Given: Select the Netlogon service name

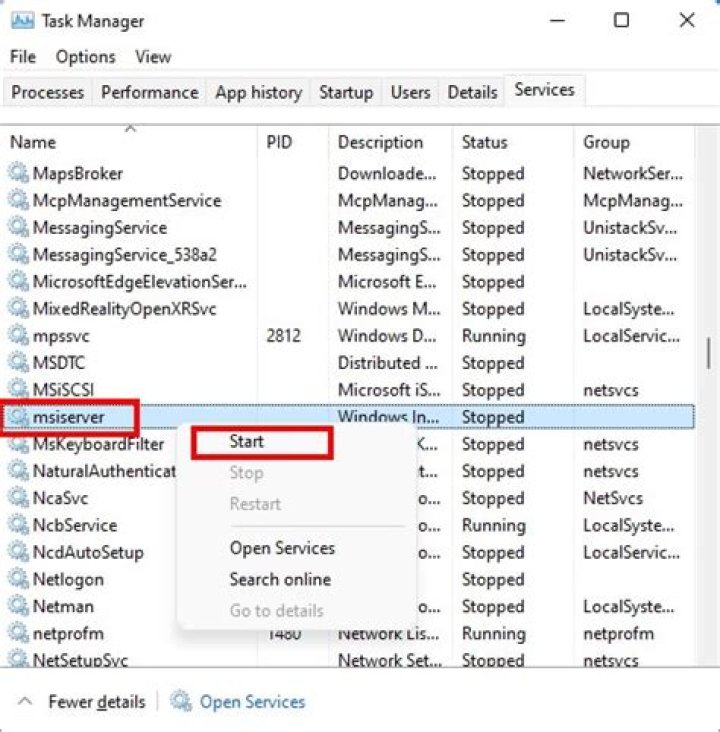Looking at the screenshot, I should tap(68, 580).
